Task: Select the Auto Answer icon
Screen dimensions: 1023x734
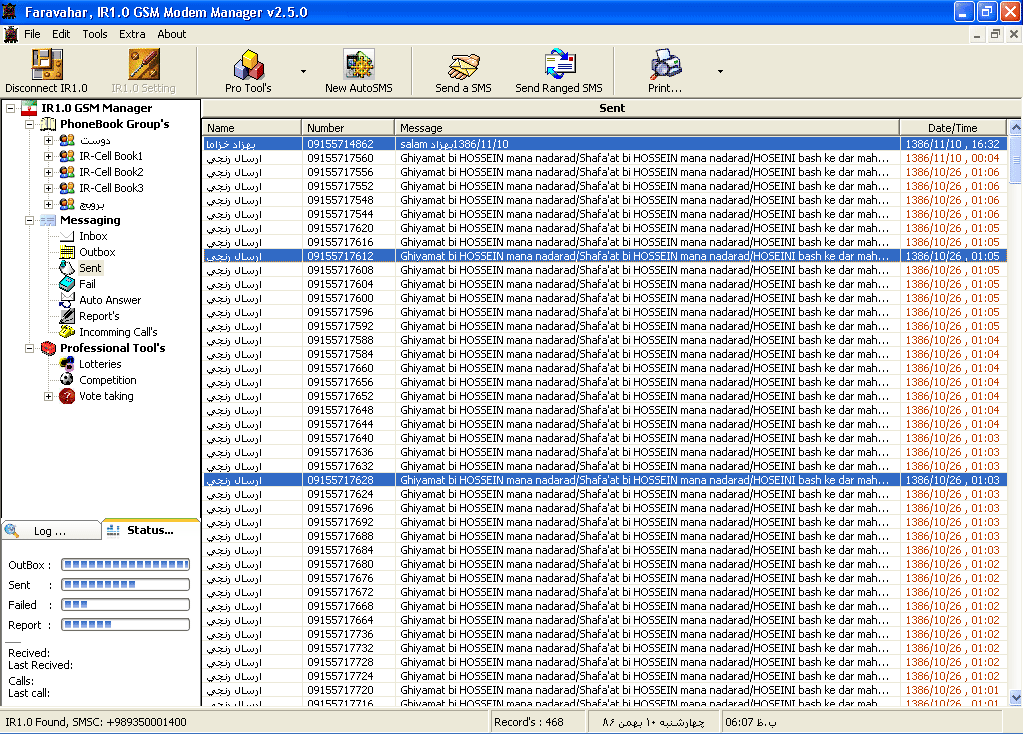Action: (x=67, y=299)
